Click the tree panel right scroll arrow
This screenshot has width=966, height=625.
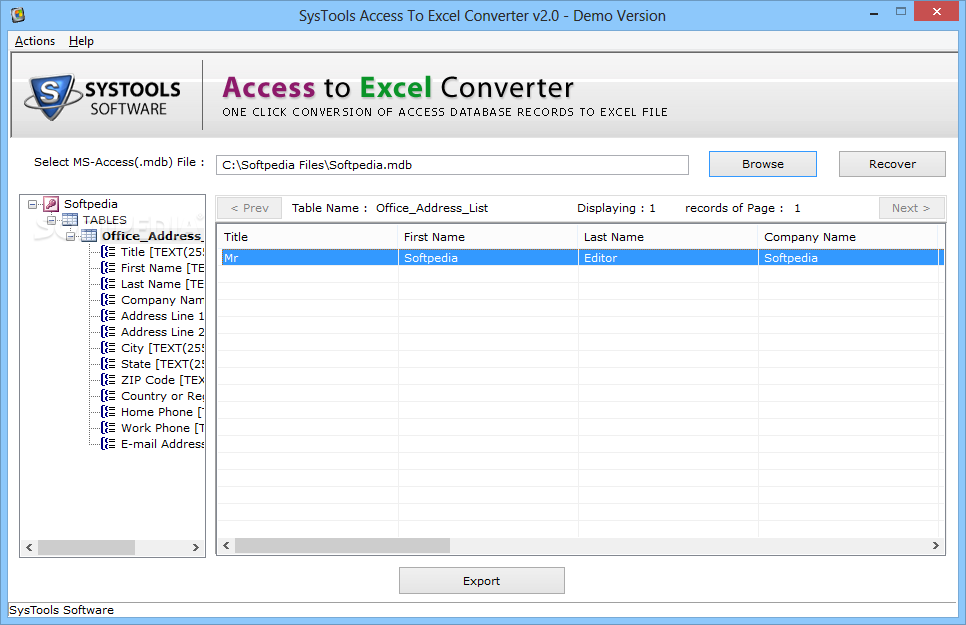[196, 547]
